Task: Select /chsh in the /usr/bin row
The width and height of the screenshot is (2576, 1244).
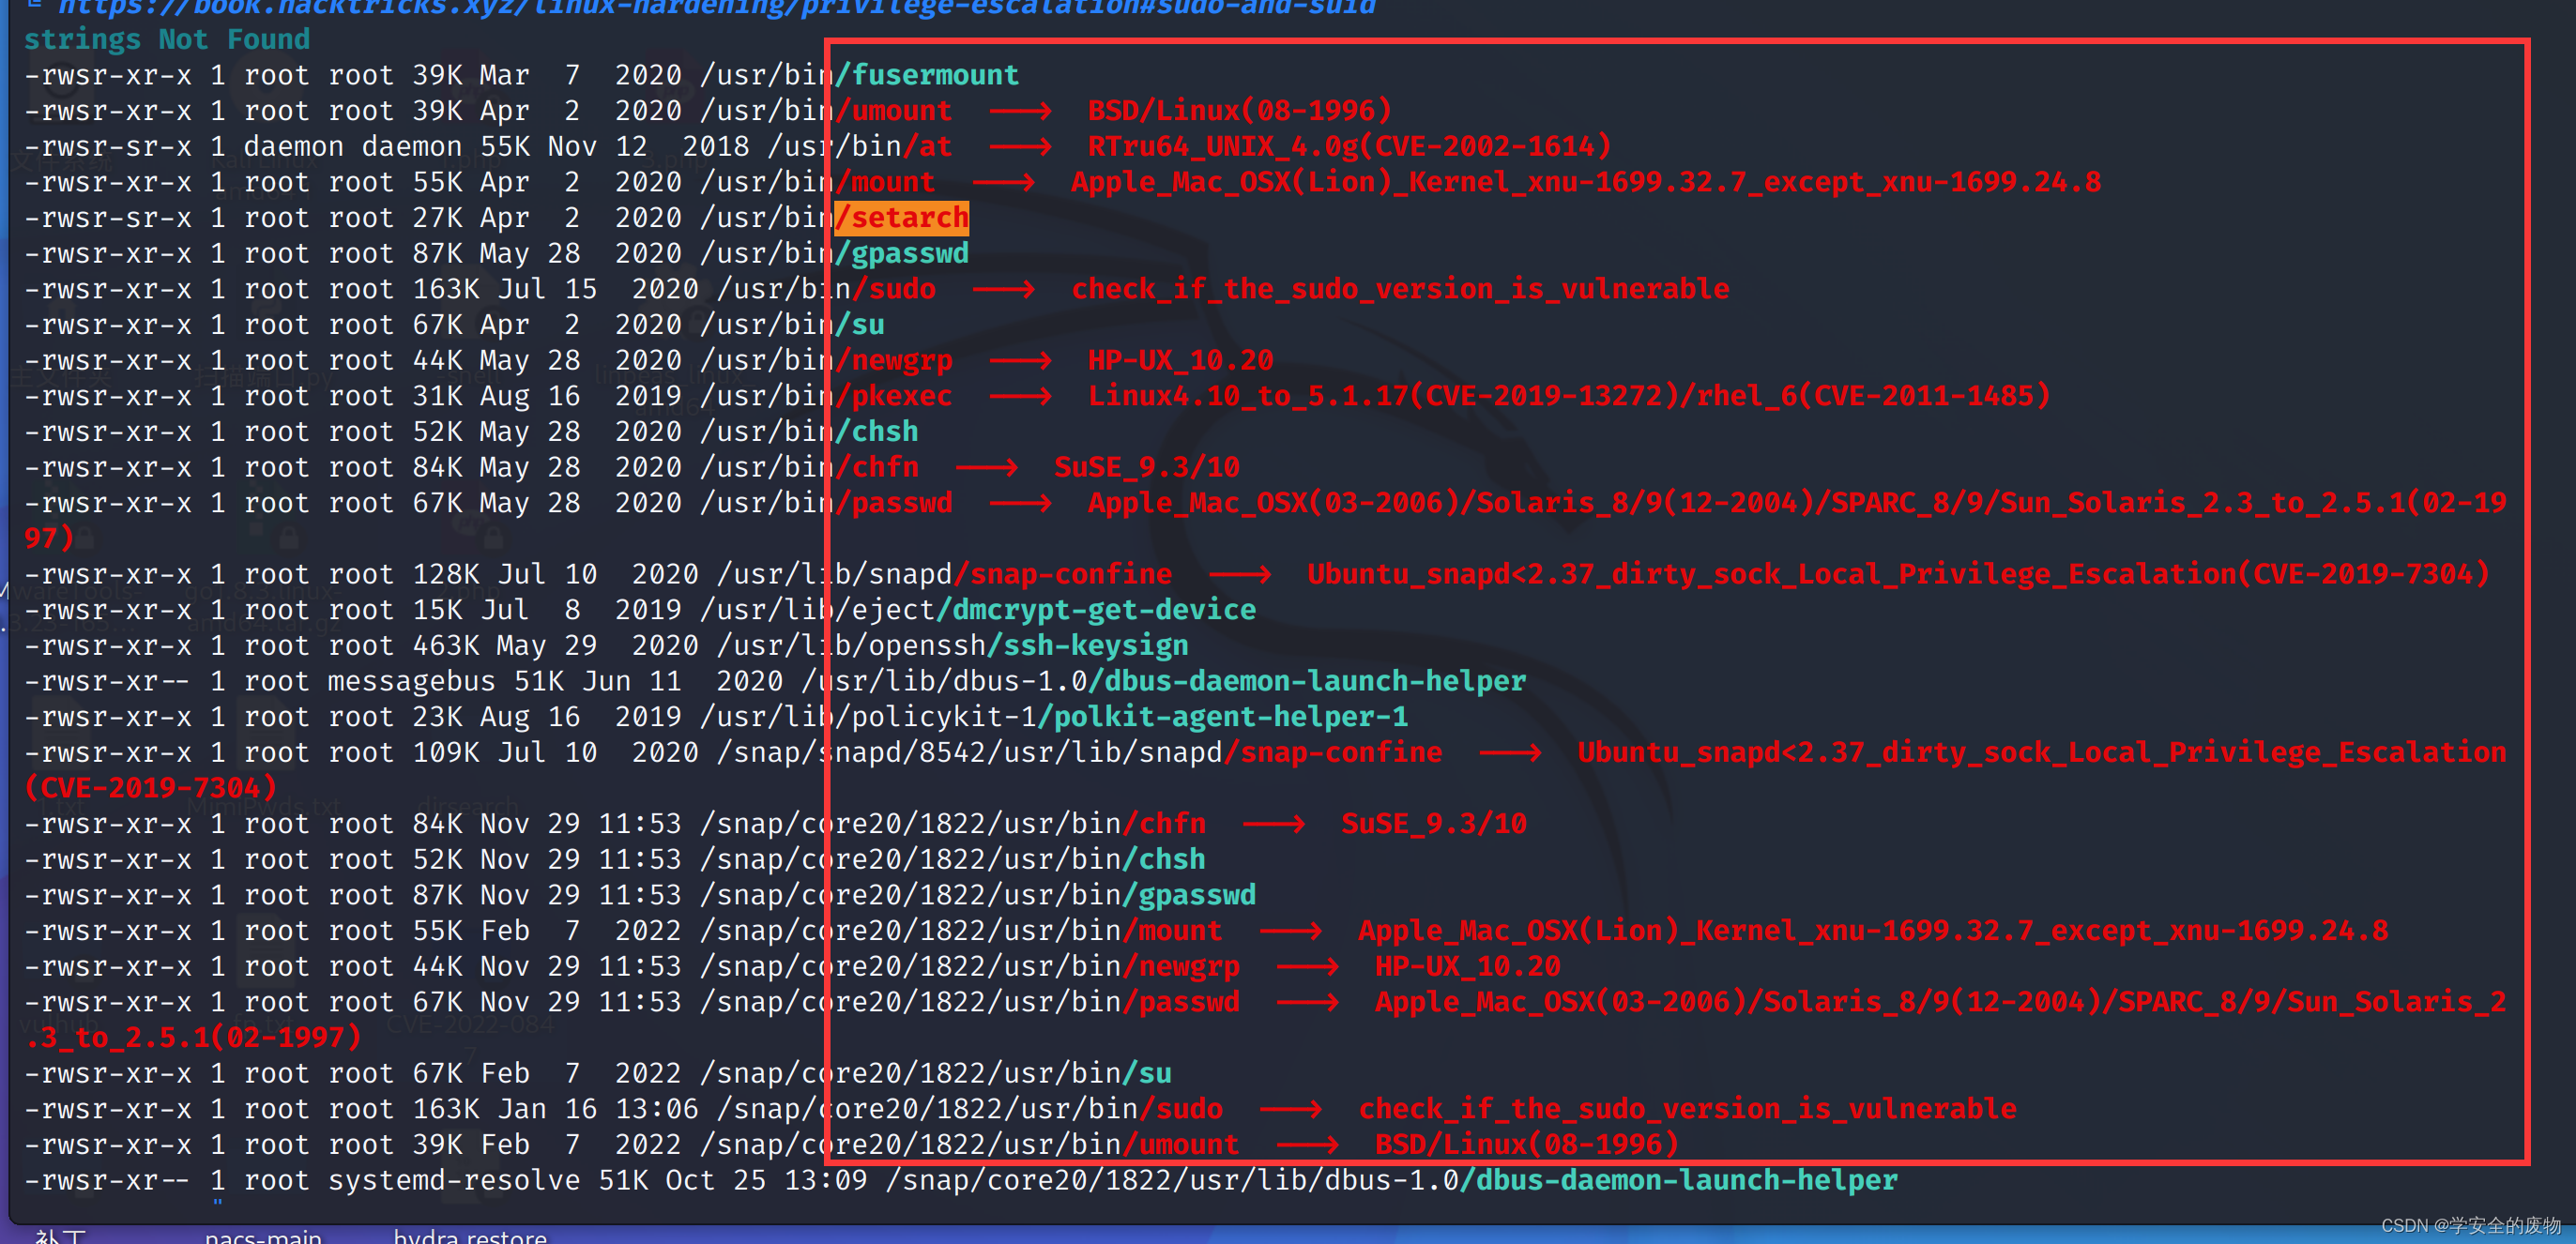Action: click(877, 432)
